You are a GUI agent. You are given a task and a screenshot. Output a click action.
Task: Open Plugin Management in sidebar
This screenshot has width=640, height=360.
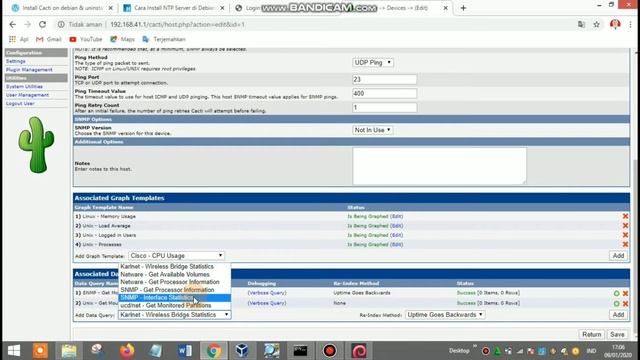[29, 70]
